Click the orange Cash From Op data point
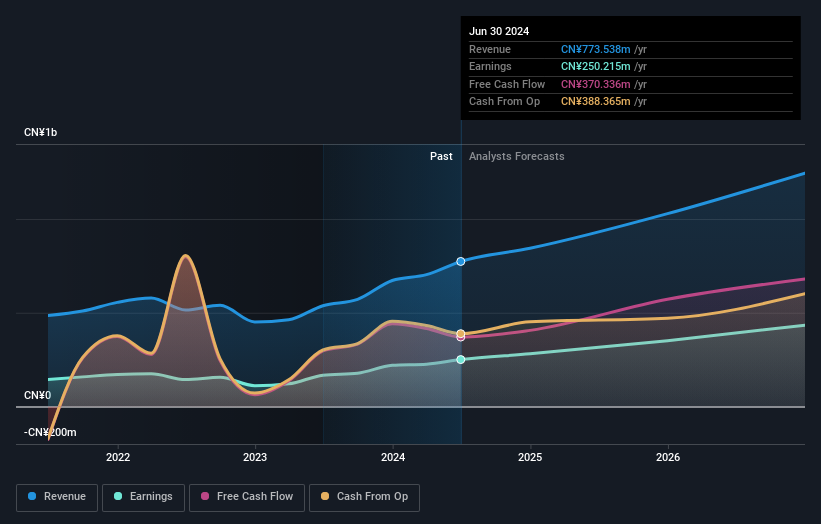 (460, 333)
